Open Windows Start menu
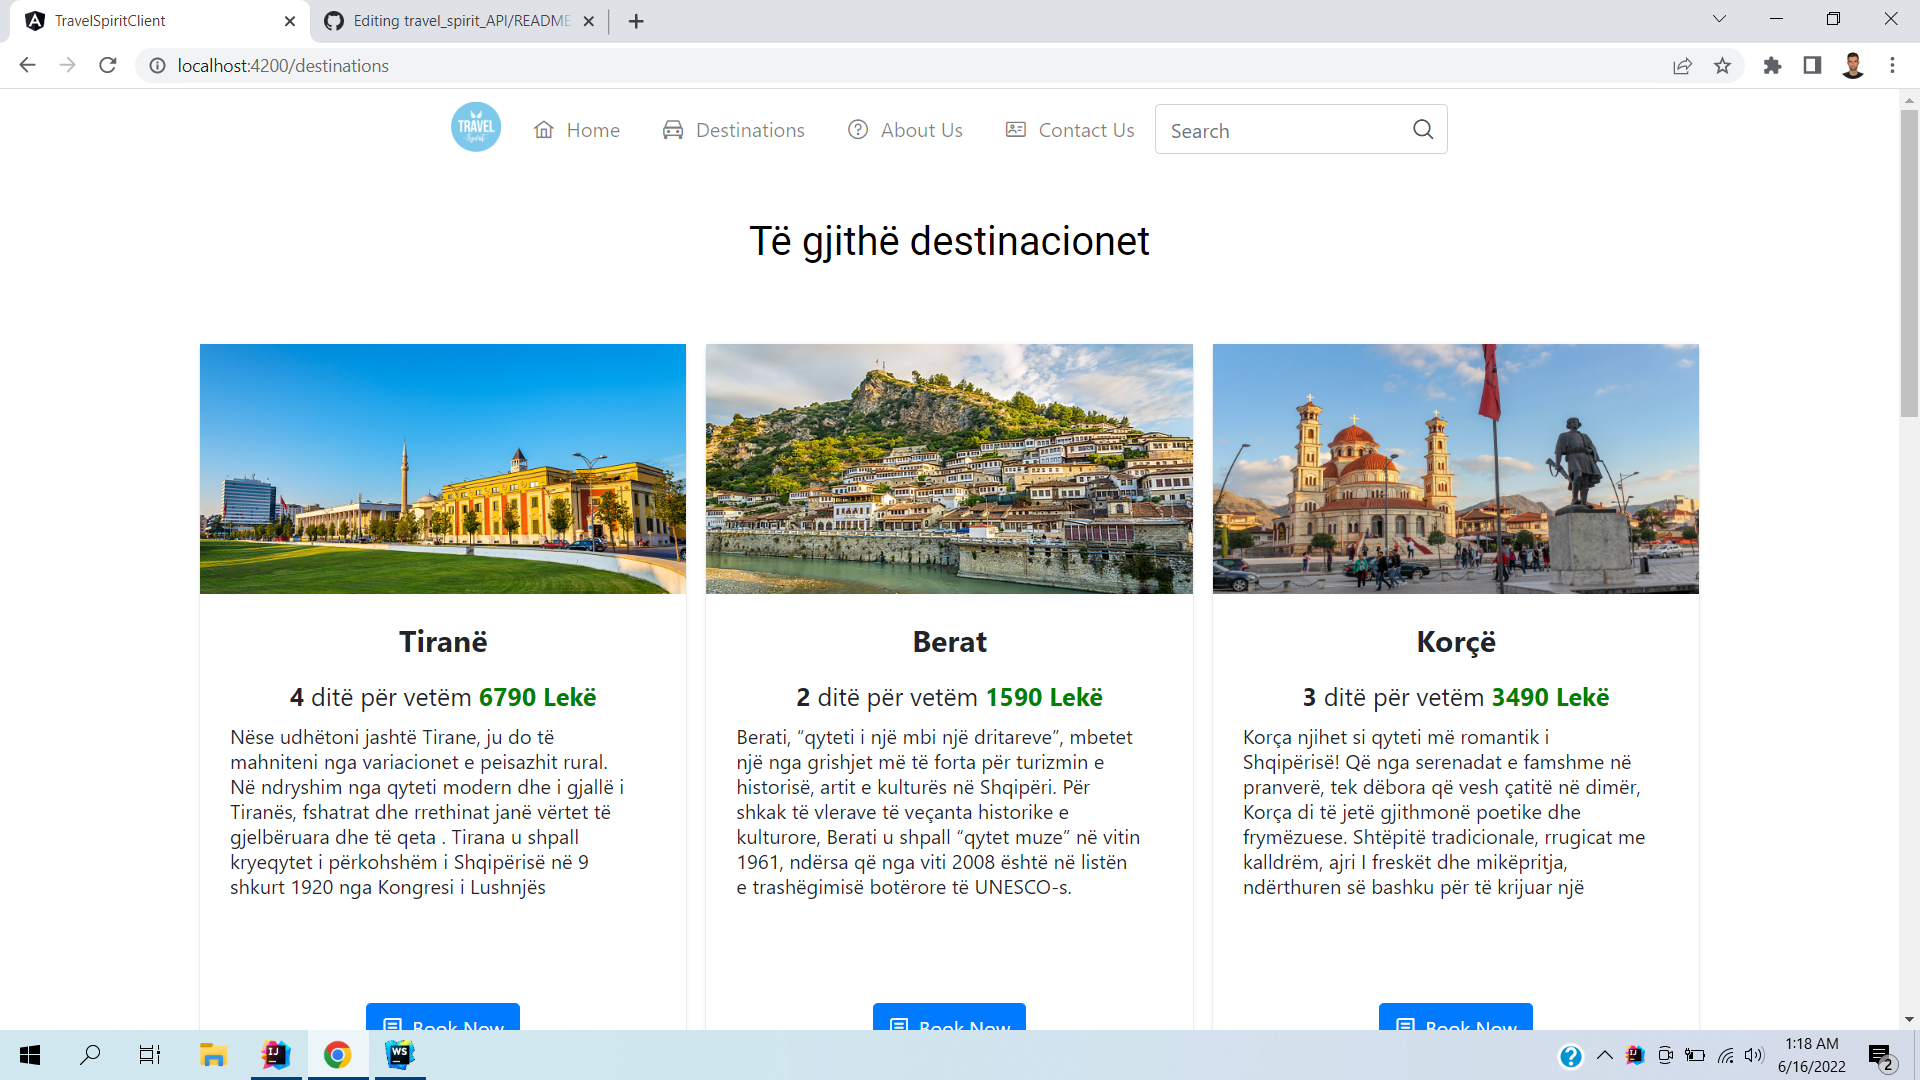Screen dimensions: 1920x1080 pos(30,1055)
